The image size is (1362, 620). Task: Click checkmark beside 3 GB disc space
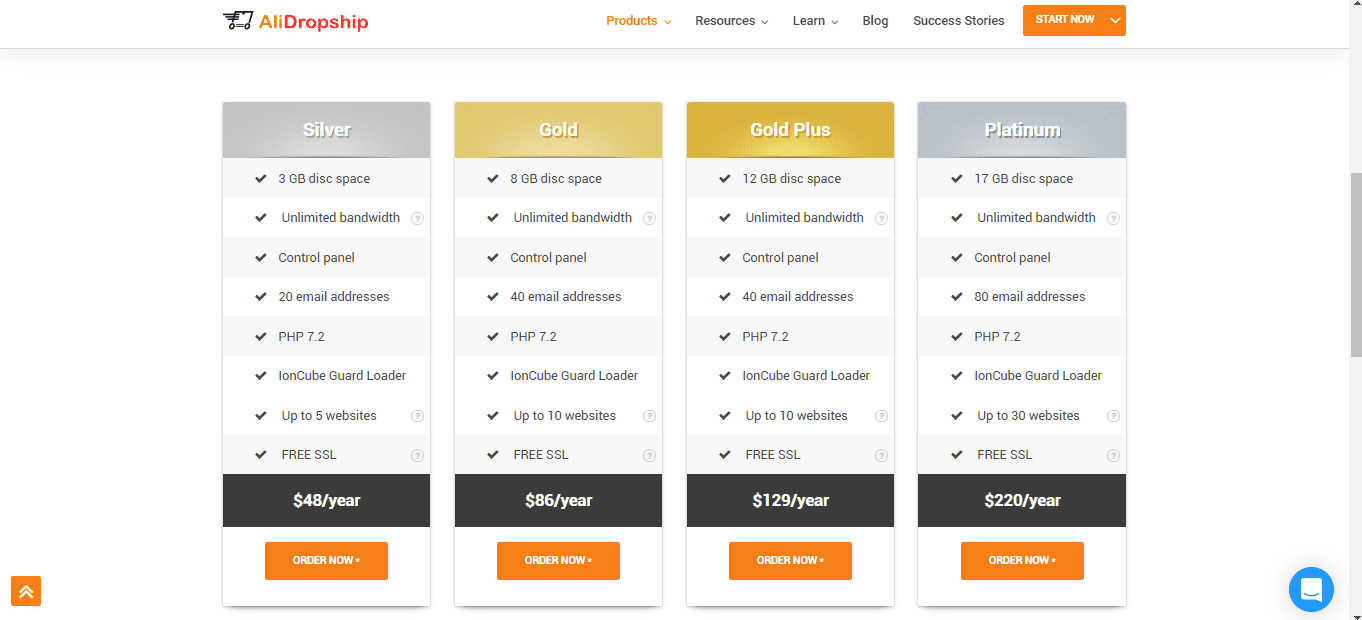(x=261, y=179)
